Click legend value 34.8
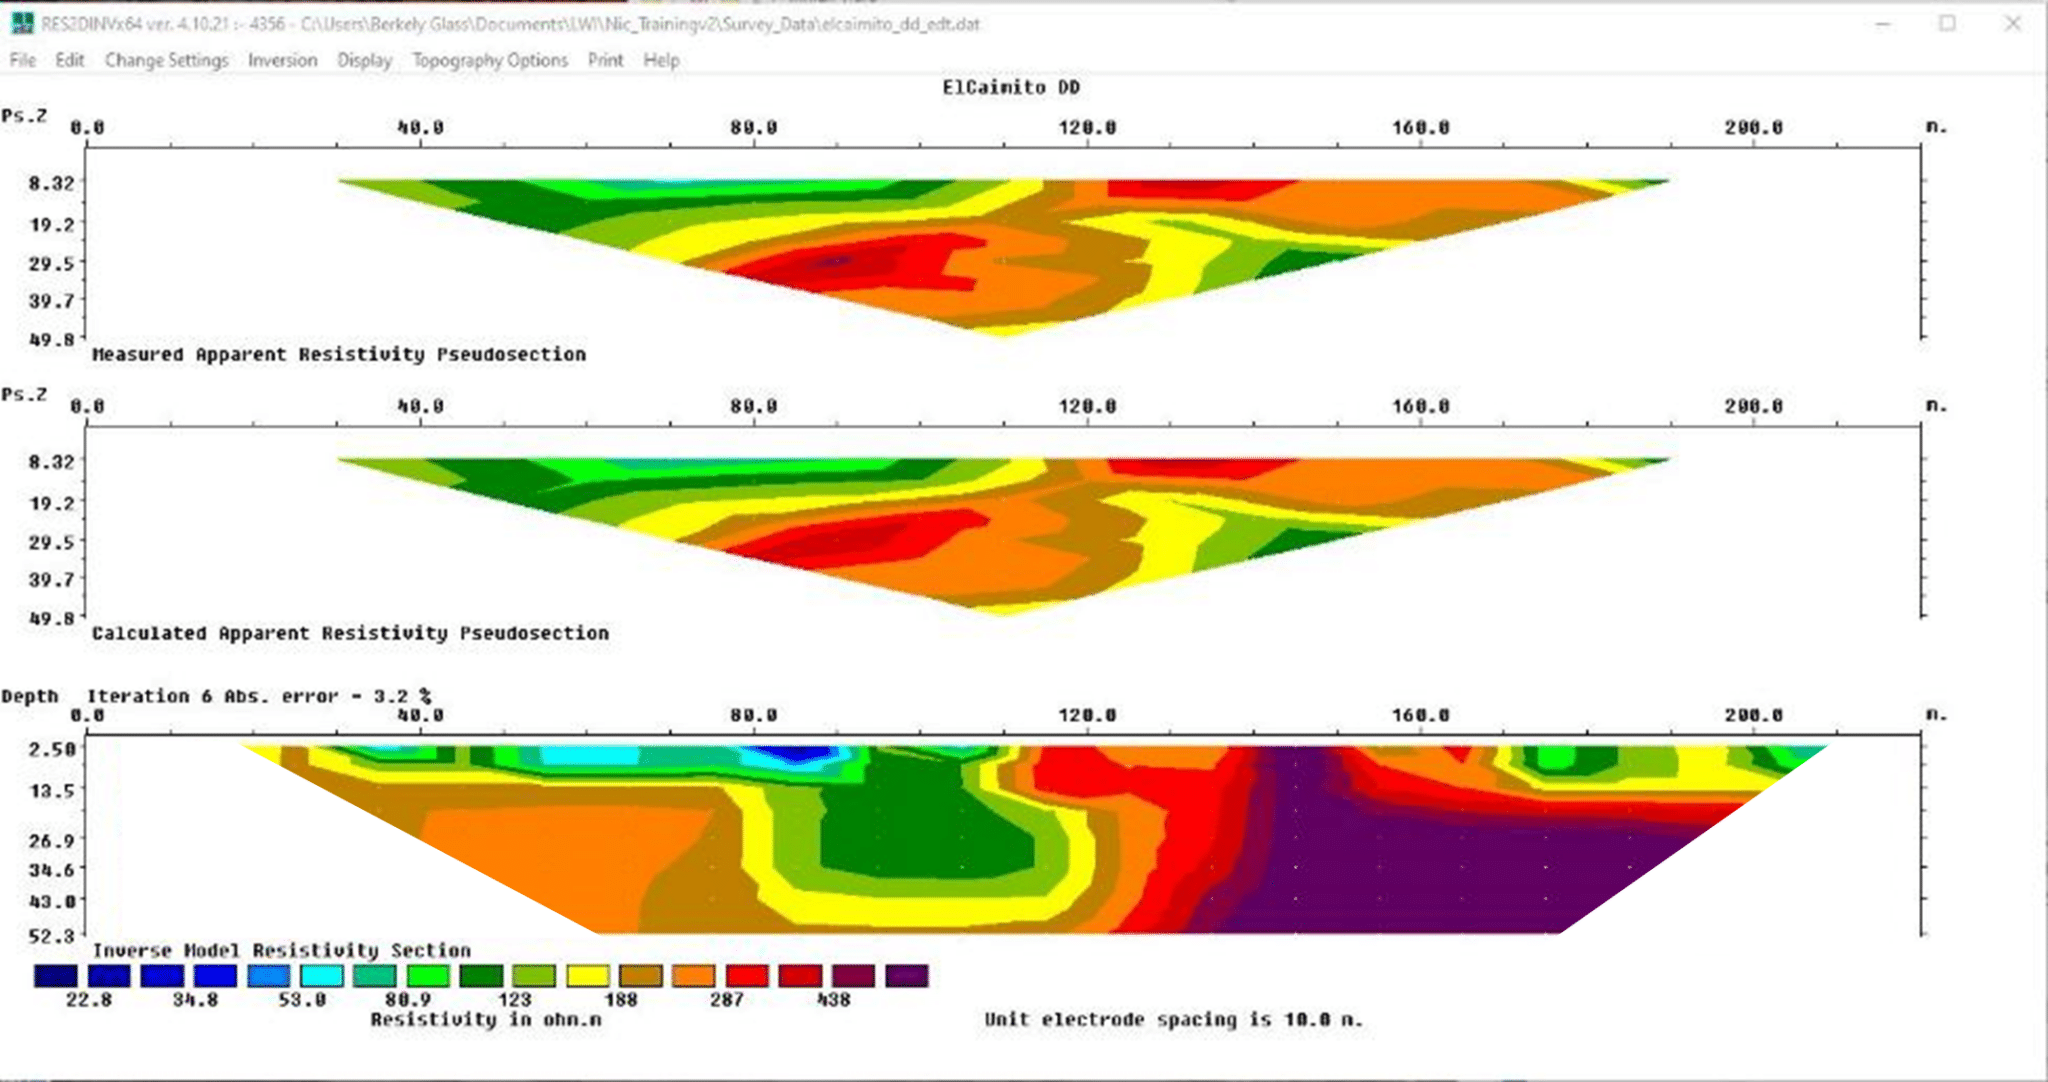 coord(195,999)
